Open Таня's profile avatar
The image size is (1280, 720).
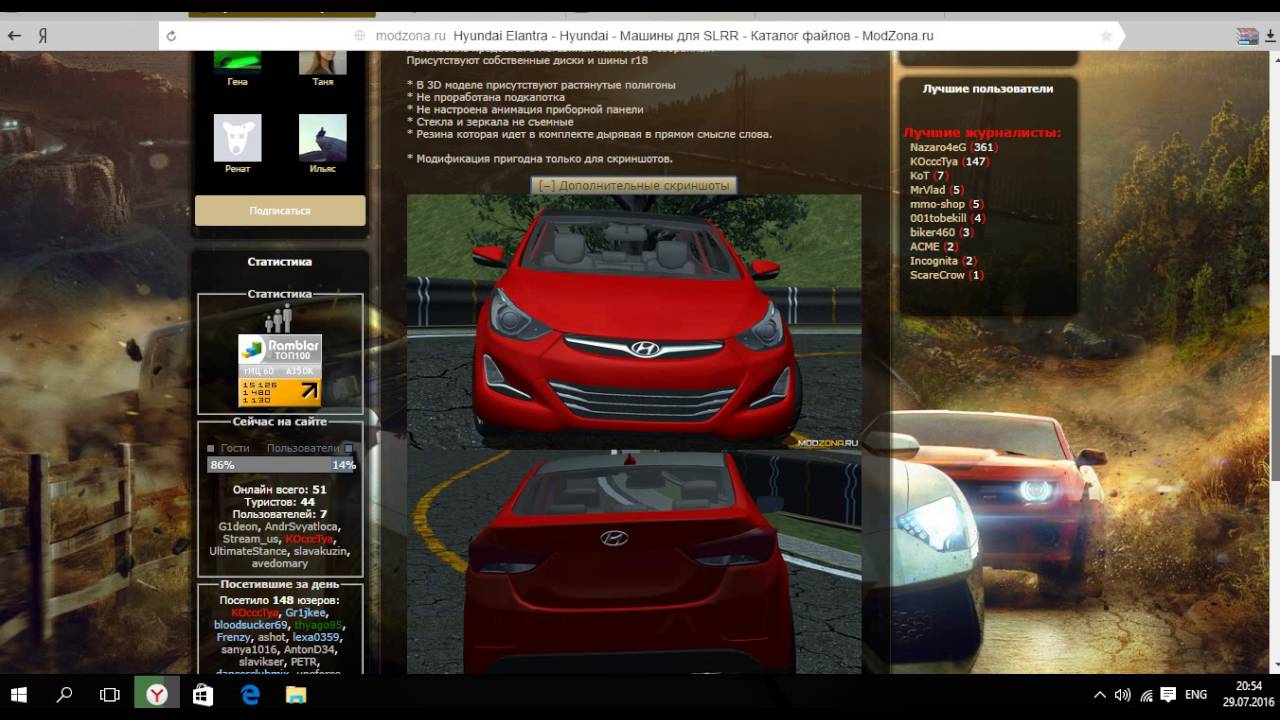(x=322, y=61)
